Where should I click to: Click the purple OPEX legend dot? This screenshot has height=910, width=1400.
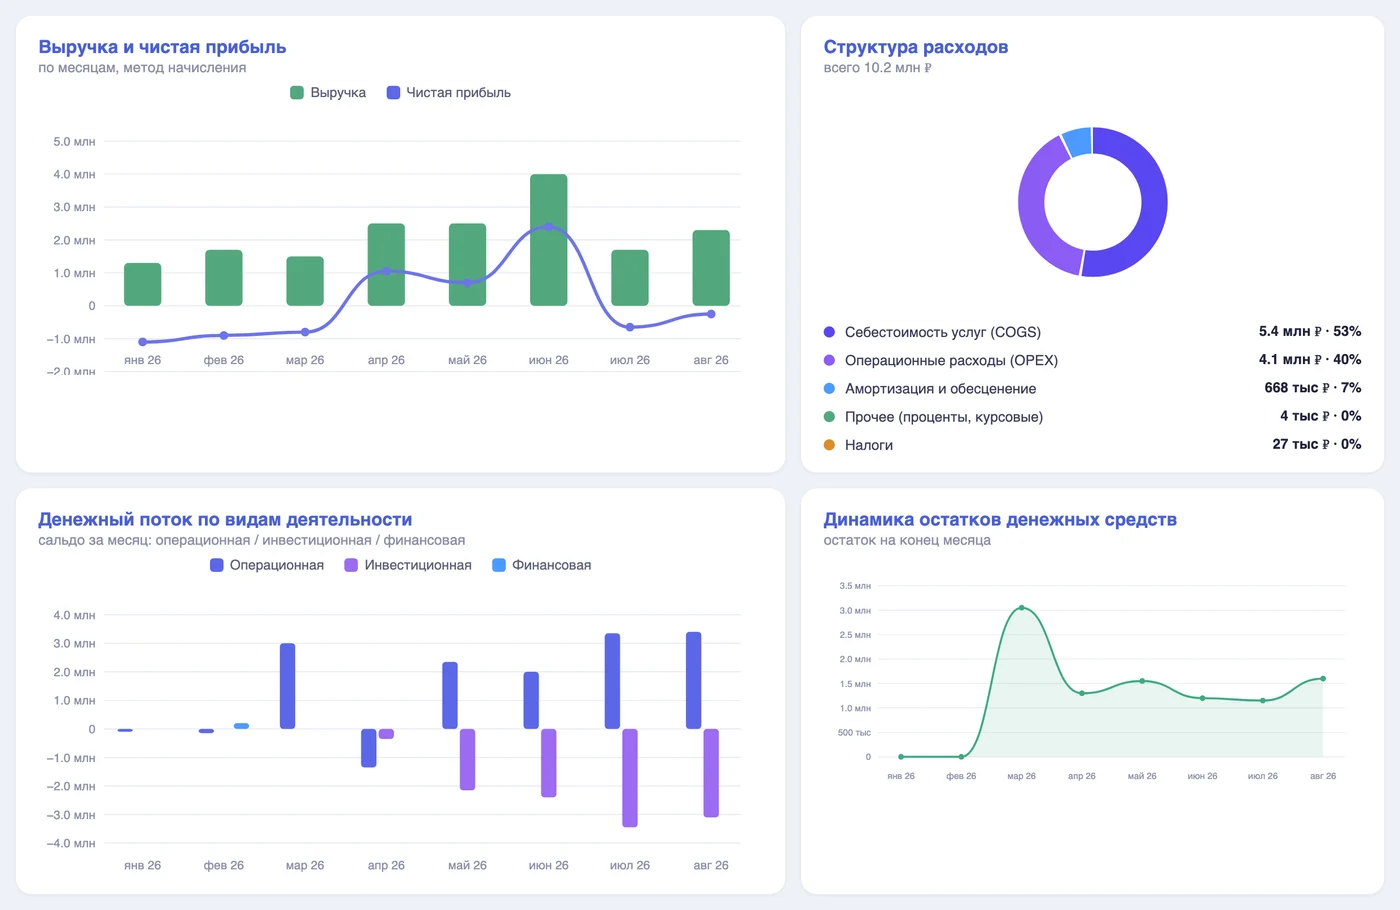click(x=829, y=360)
